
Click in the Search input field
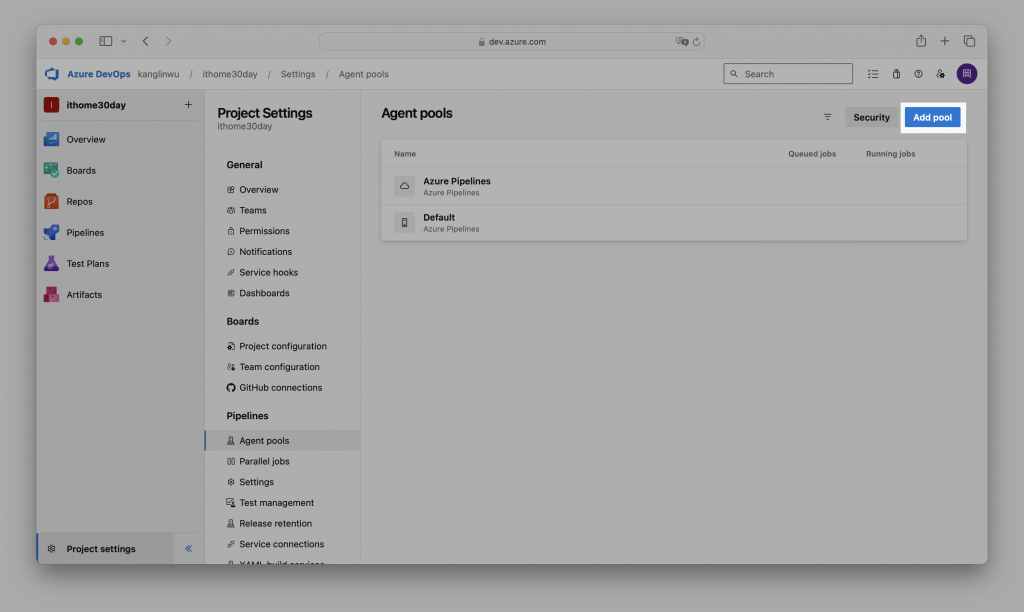click(788, 74)
